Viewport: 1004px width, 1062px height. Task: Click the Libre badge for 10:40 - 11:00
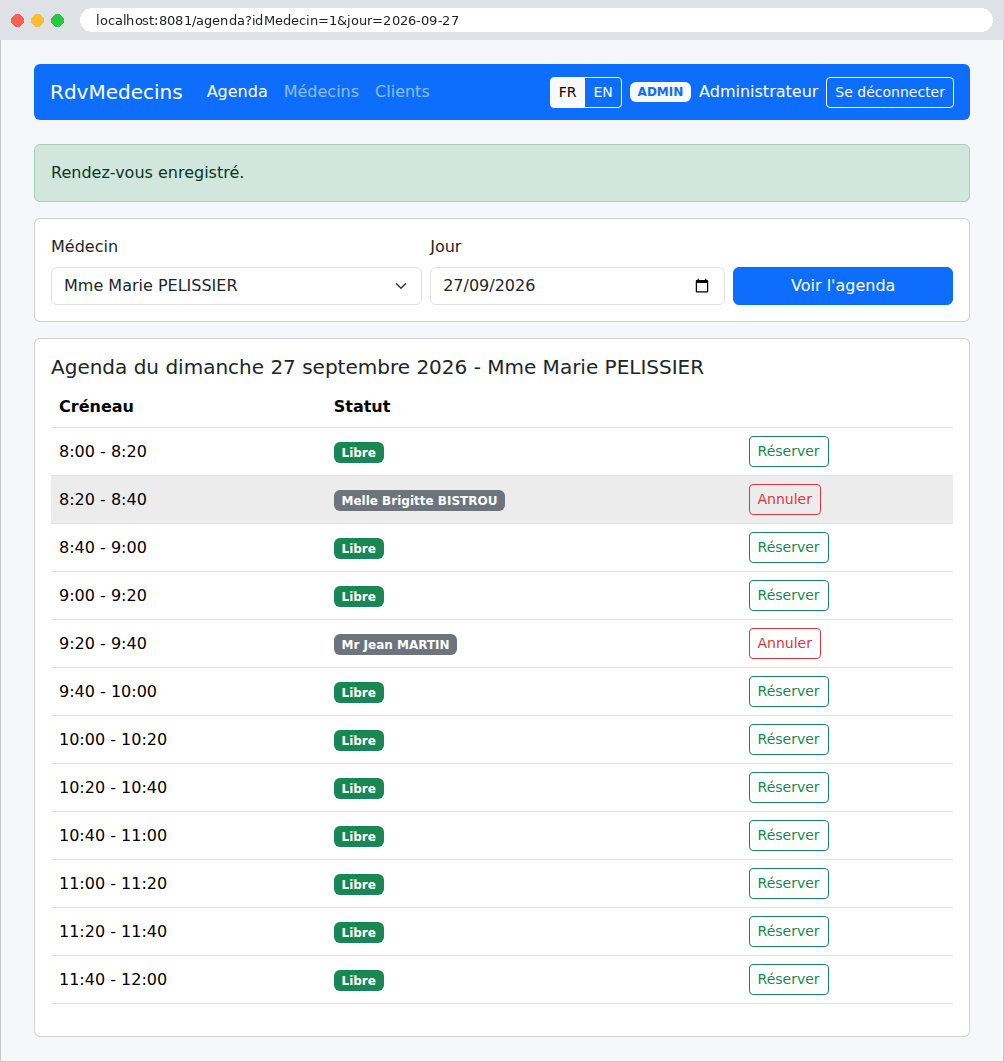[358, 837]
